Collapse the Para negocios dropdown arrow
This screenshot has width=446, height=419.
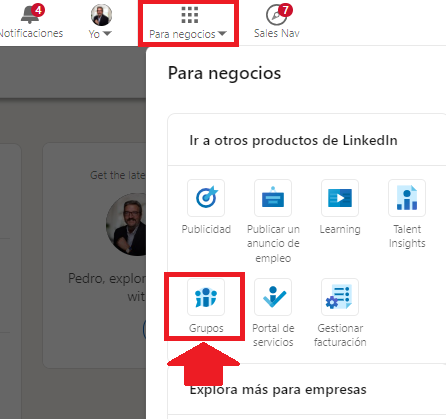tap(222, 34)
